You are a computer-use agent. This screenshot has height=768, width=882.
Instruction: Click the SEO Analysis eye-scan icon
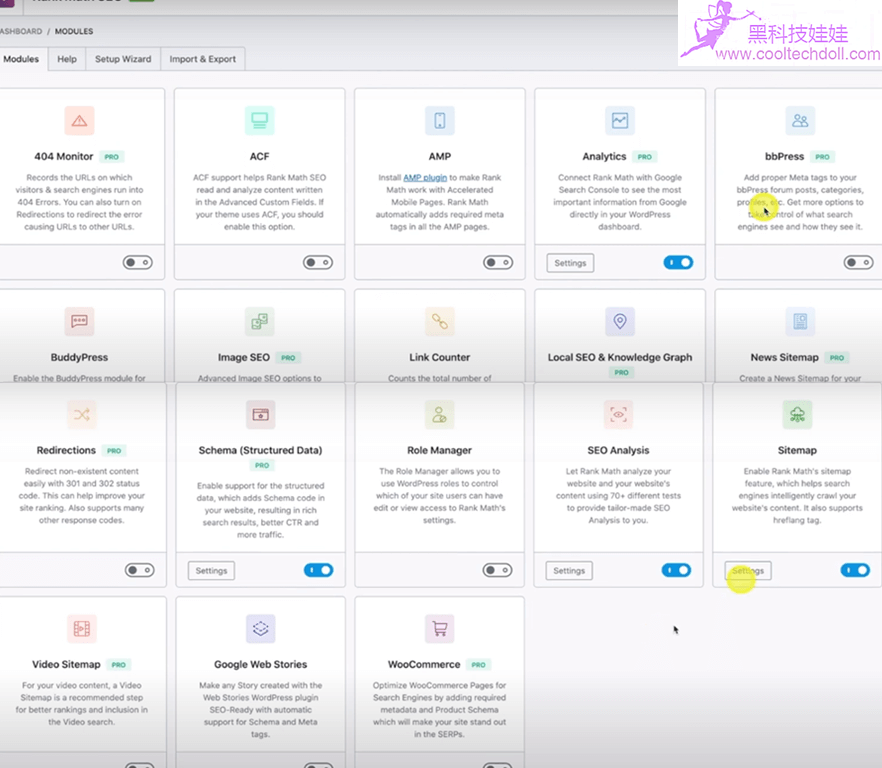click(x=618, y=415)
